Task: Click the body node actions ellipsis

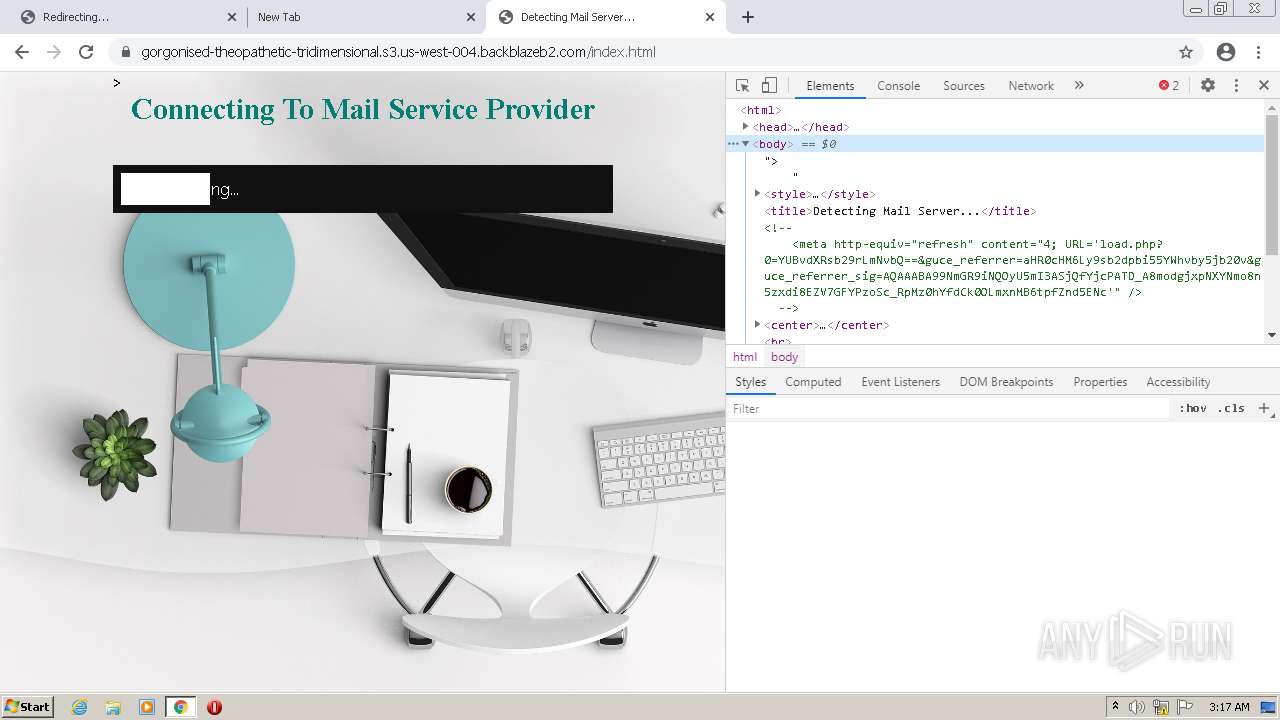Action: click(732, 144)
